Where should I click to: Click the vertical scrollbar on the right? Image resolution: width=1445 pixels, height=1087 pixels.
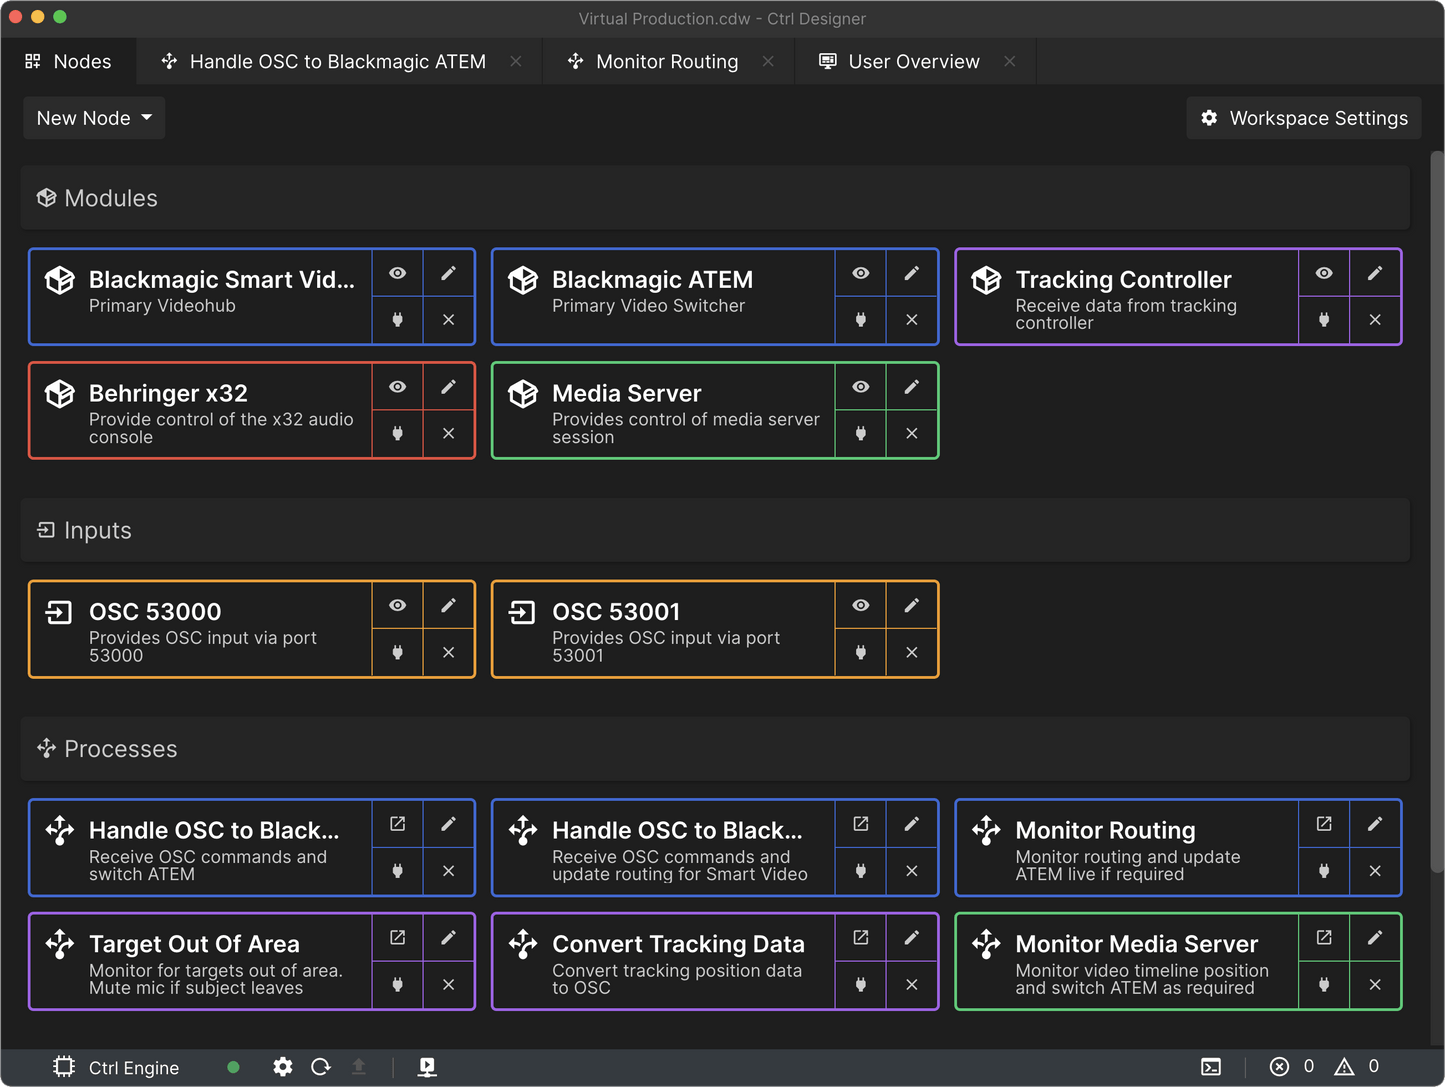(x=1437, y=500)
